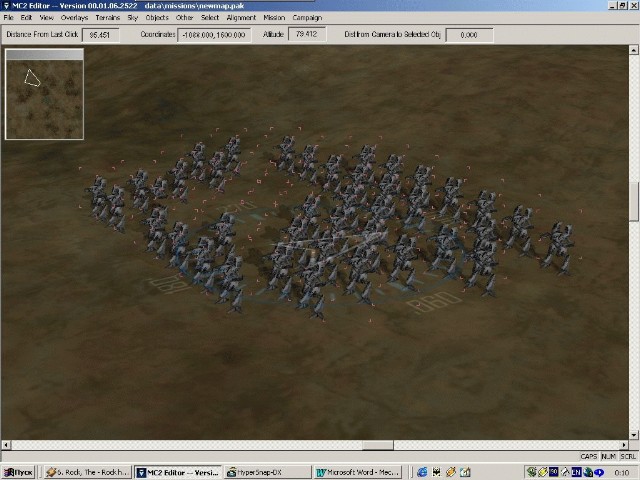Viewport: 640px width, 480px height.
Task: Open the Select menu
Action: [x=210, y=18]
